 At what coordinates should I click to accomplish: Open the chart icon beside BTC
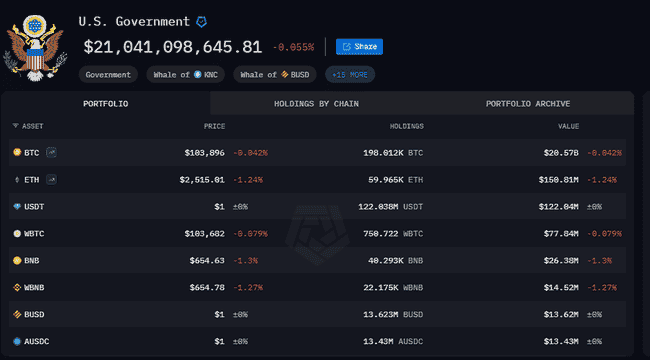point(51,153)
